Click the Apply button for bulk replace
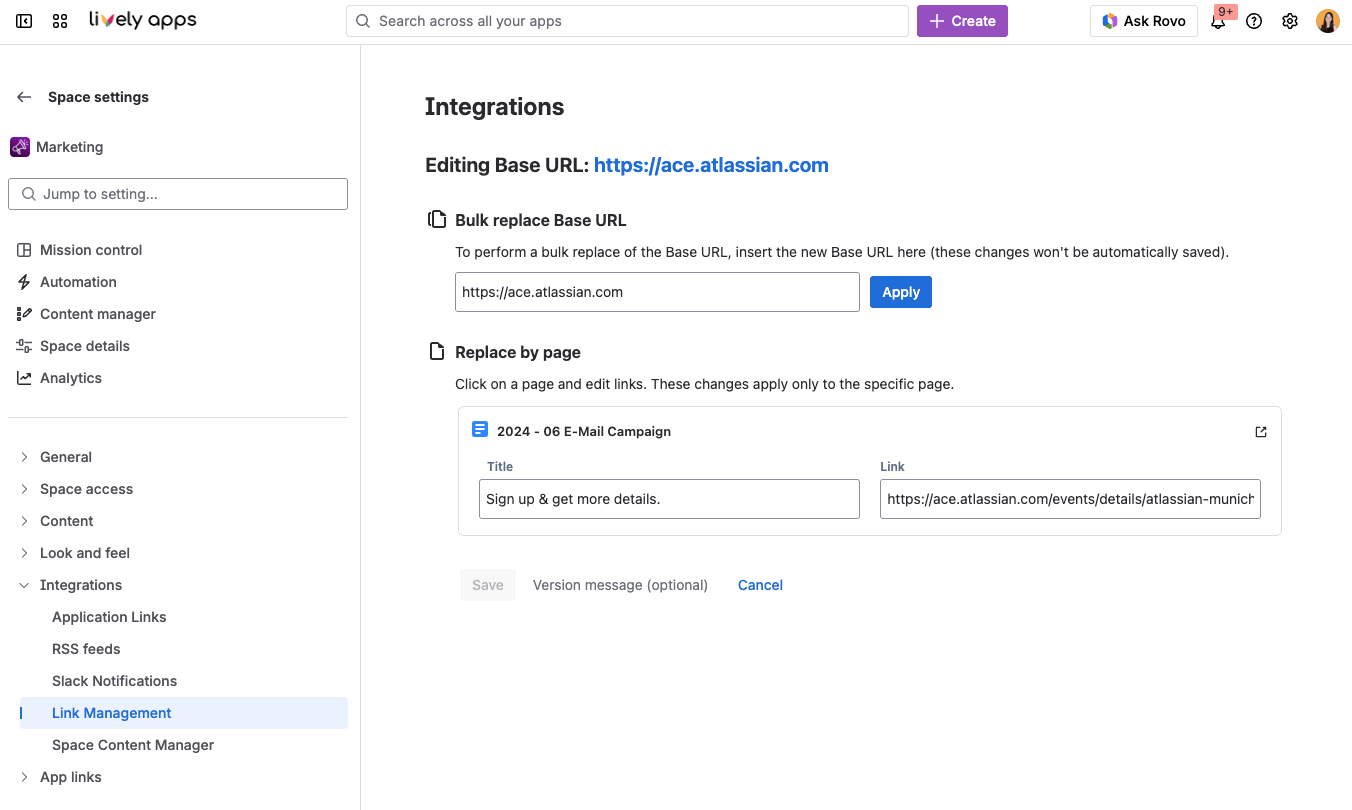This screenshot has height=810, width=1352. click(x=900, y=292)
